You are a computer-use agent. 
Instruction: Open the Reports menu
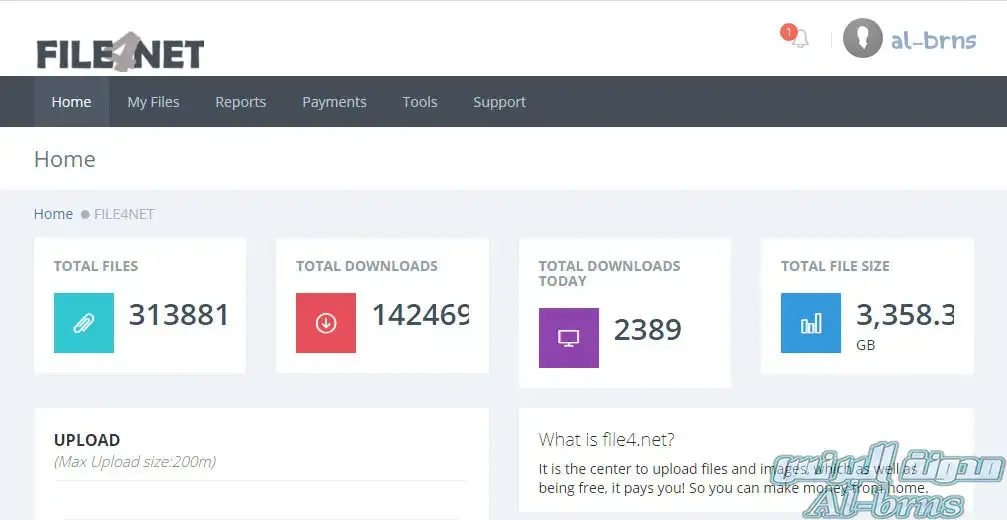click(x=240, y=101)
